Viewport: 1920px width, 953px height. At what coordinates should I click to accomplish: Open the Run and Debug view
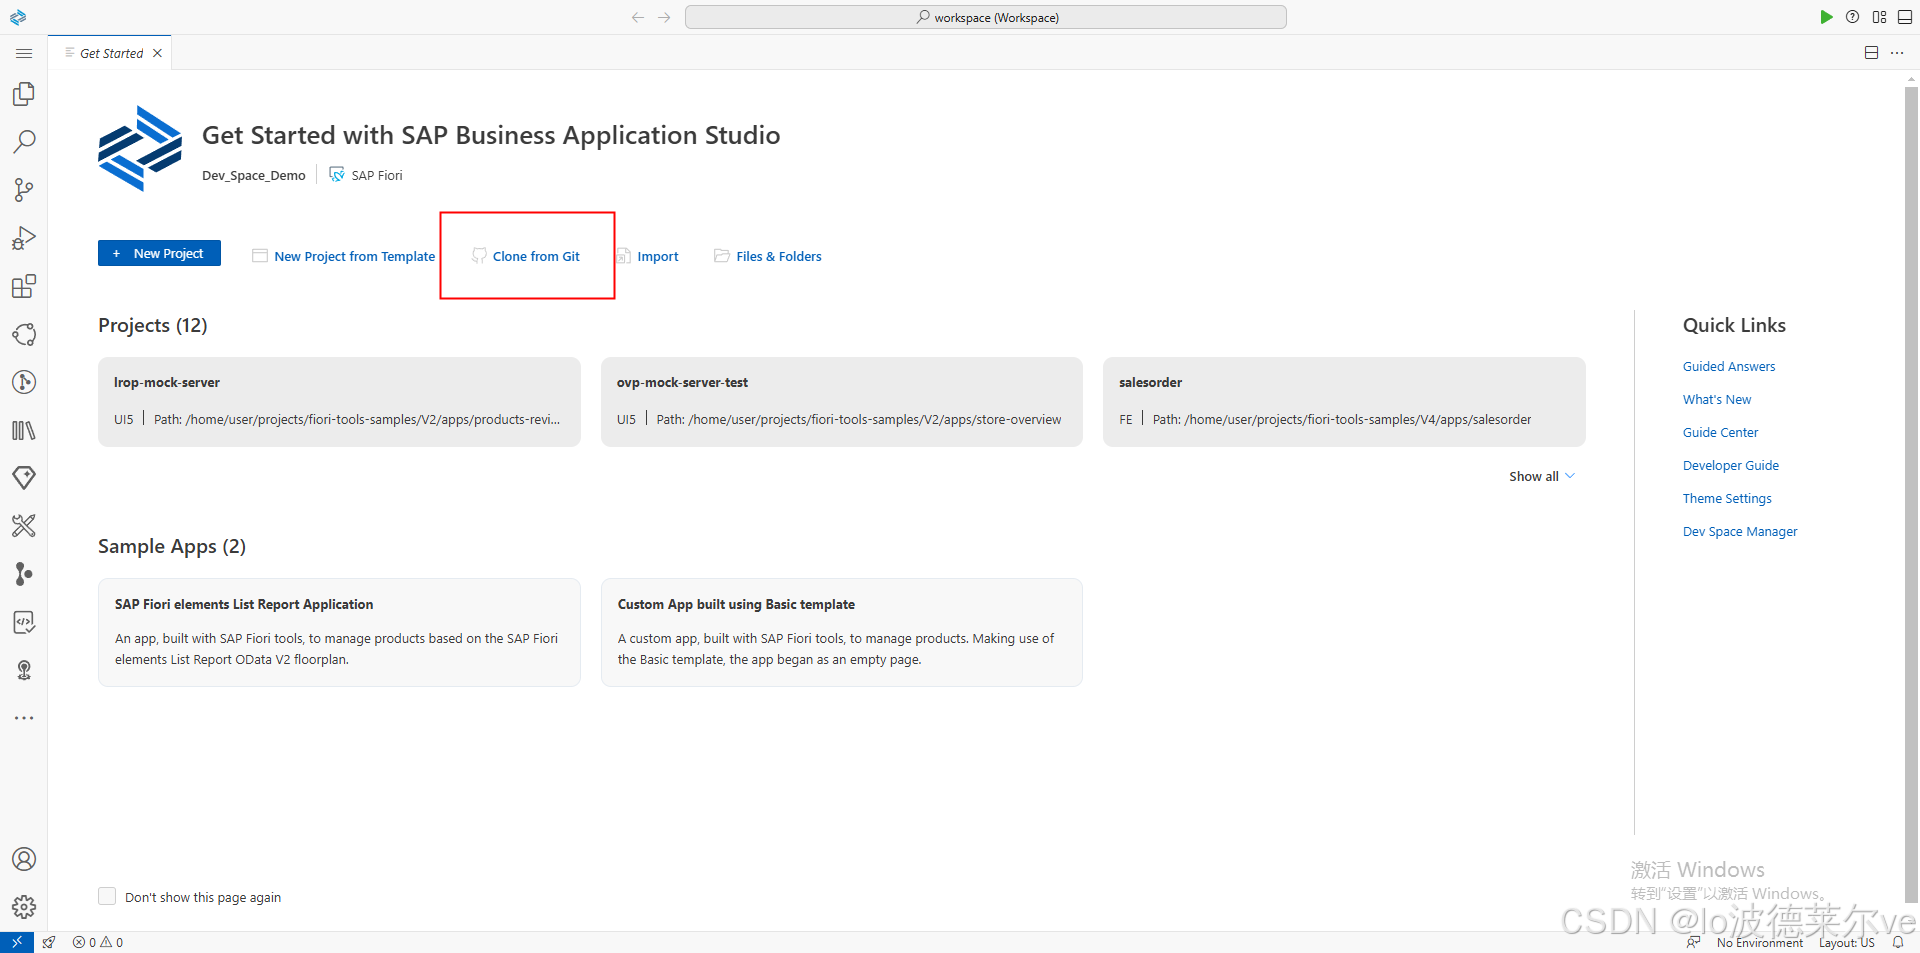click(24, 238)
